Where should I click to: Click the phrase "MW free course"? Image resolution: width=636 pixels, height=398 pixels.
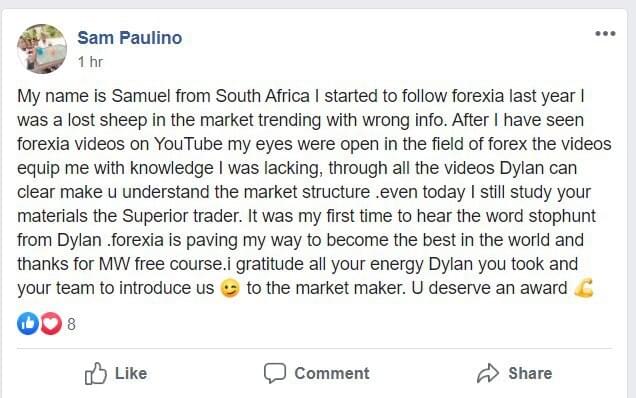161,264
